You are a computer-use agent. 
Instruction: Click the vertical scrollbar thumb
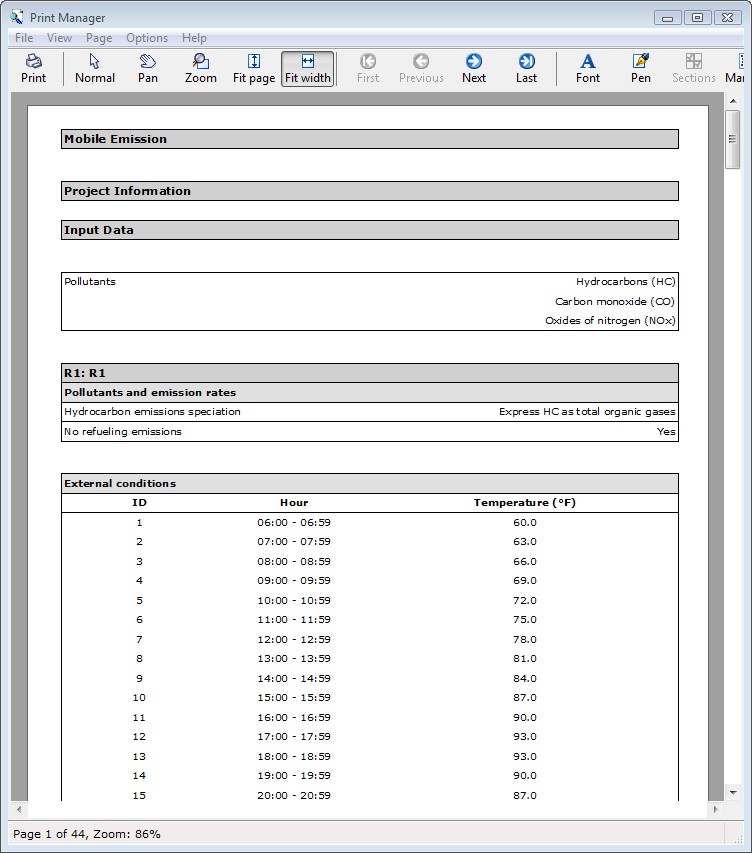tap(733, 140)
